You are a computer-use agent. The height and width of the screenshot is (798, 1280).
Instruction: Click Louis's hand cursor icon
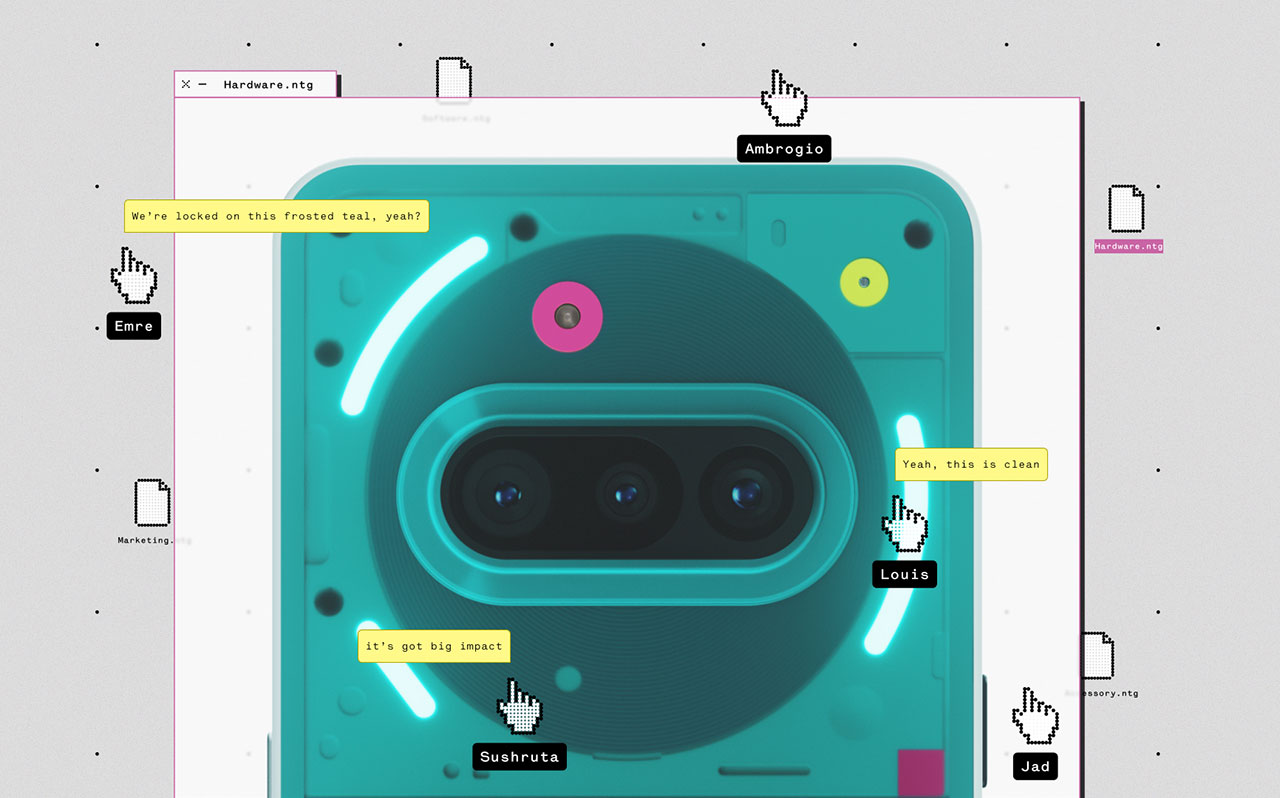904,524
